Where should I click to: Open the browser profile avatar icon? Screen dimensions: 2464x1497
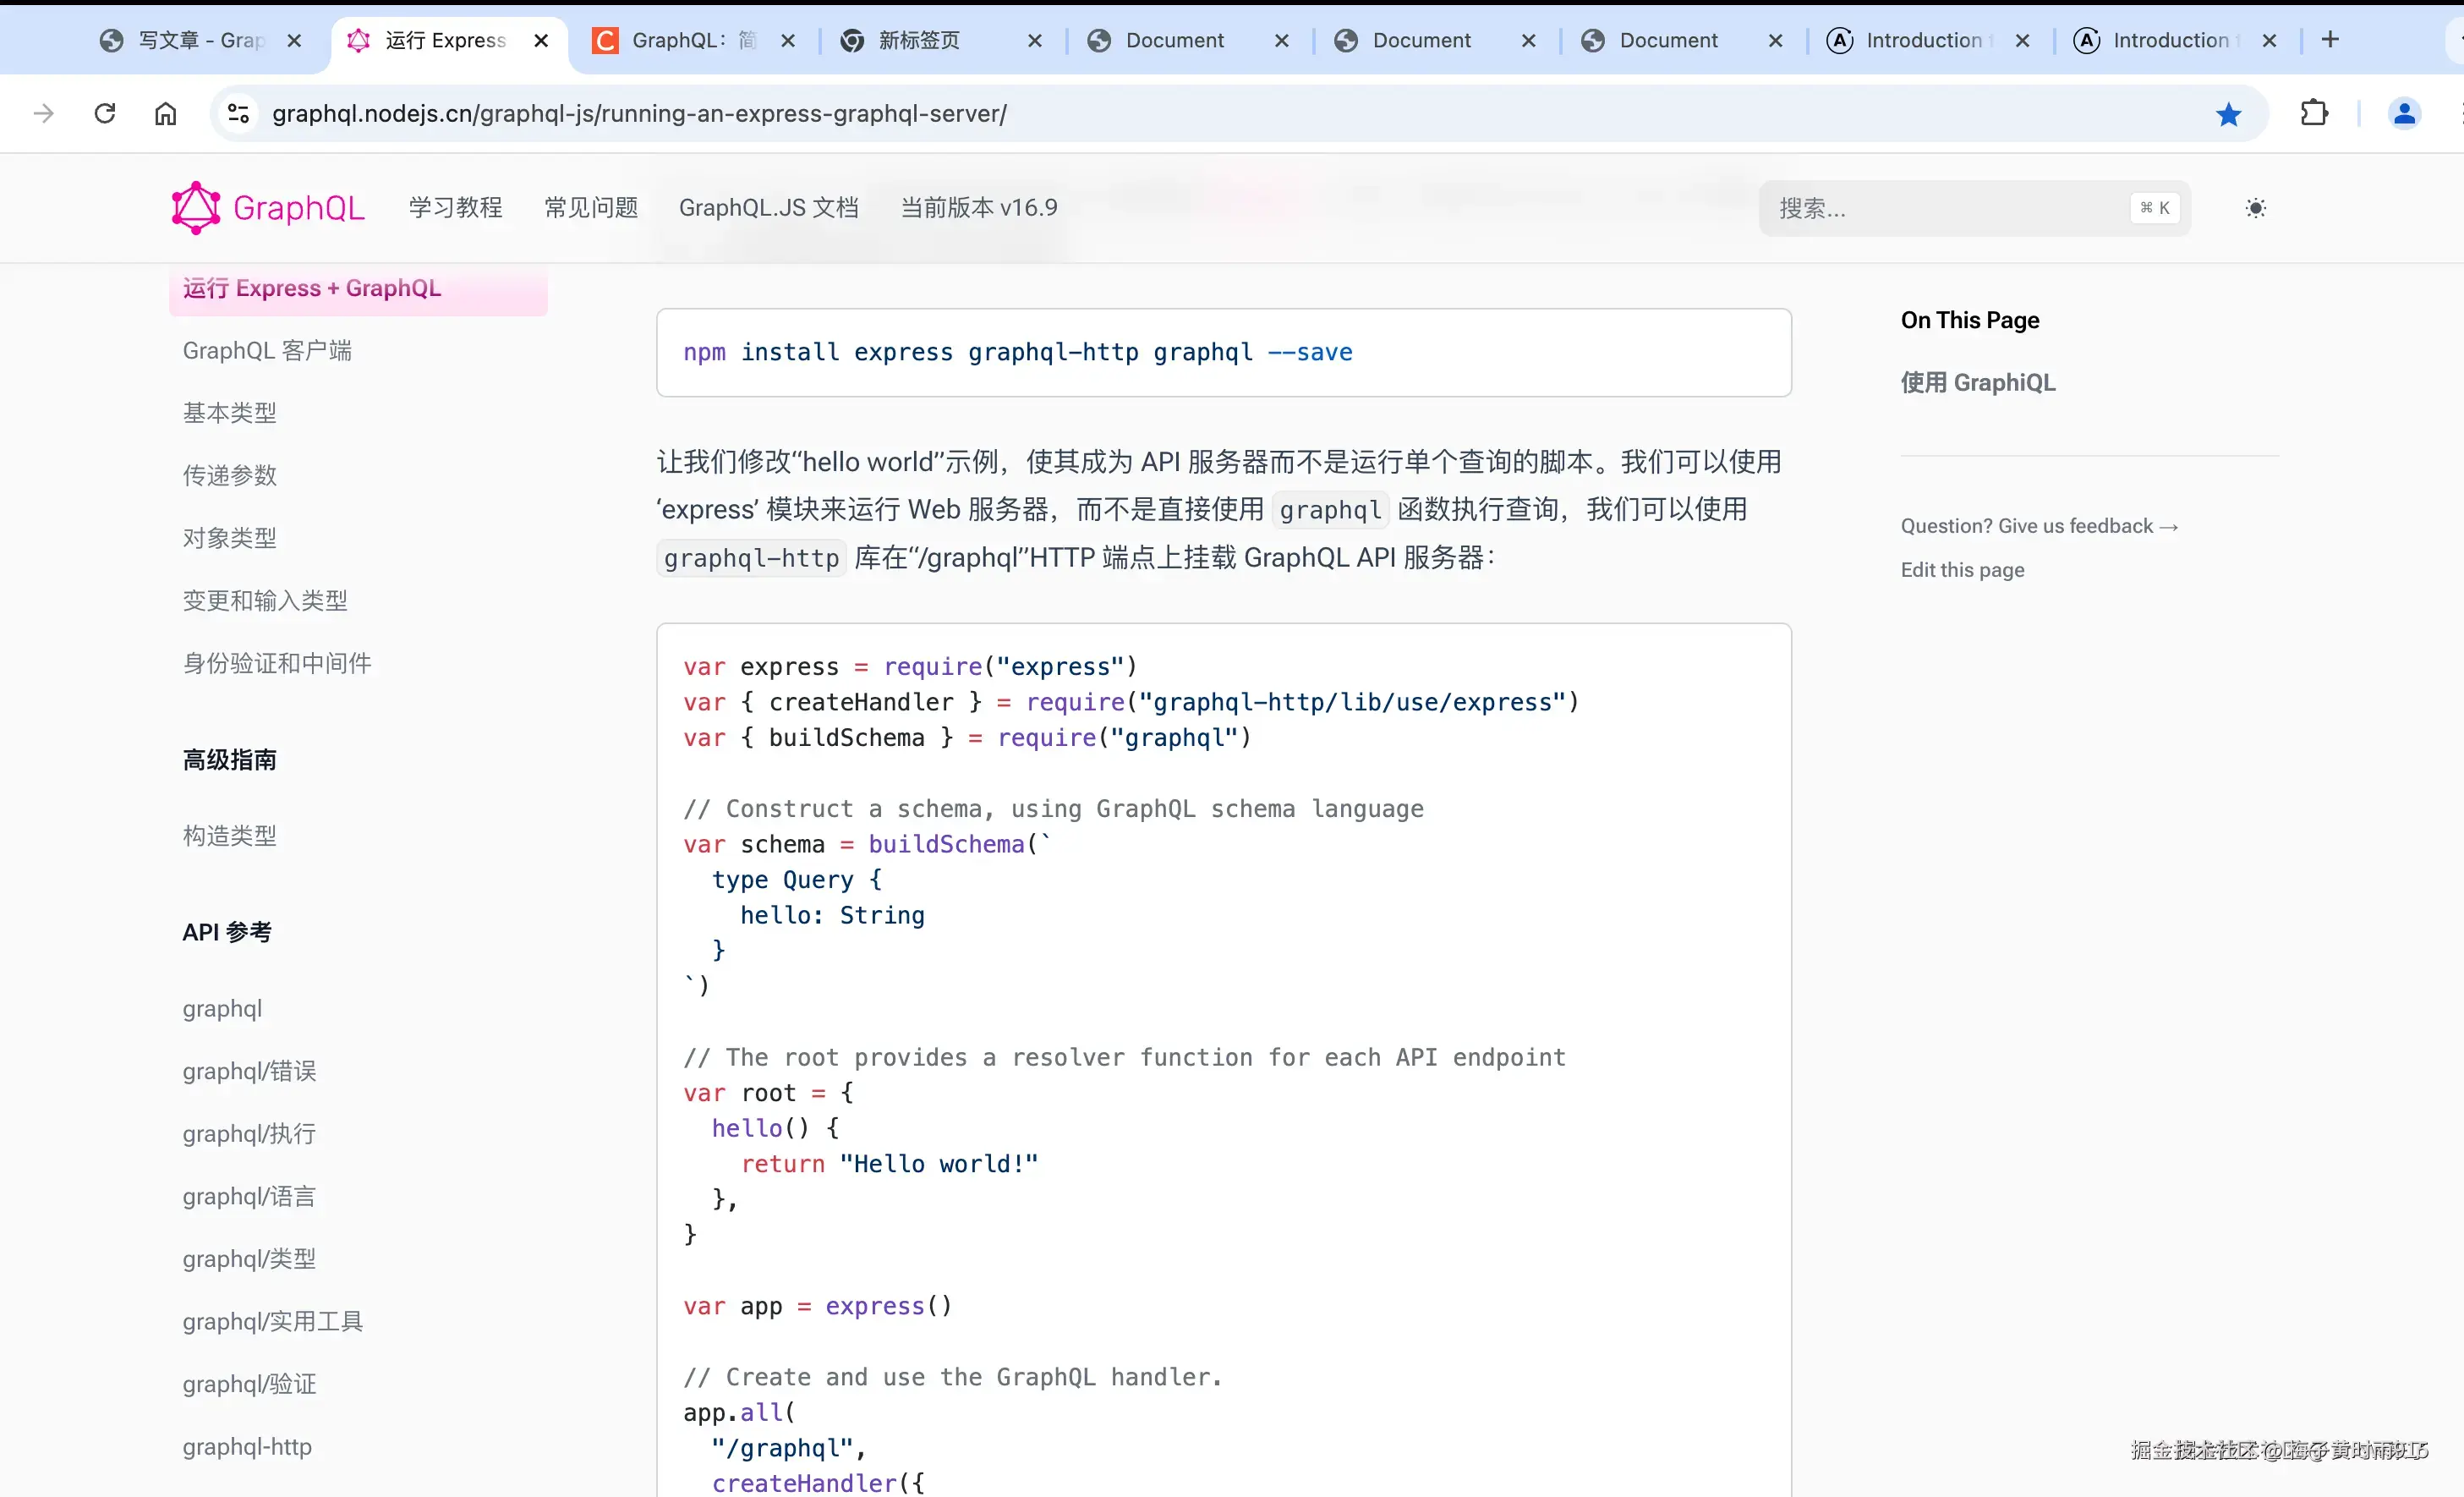tap(2404, 114)
